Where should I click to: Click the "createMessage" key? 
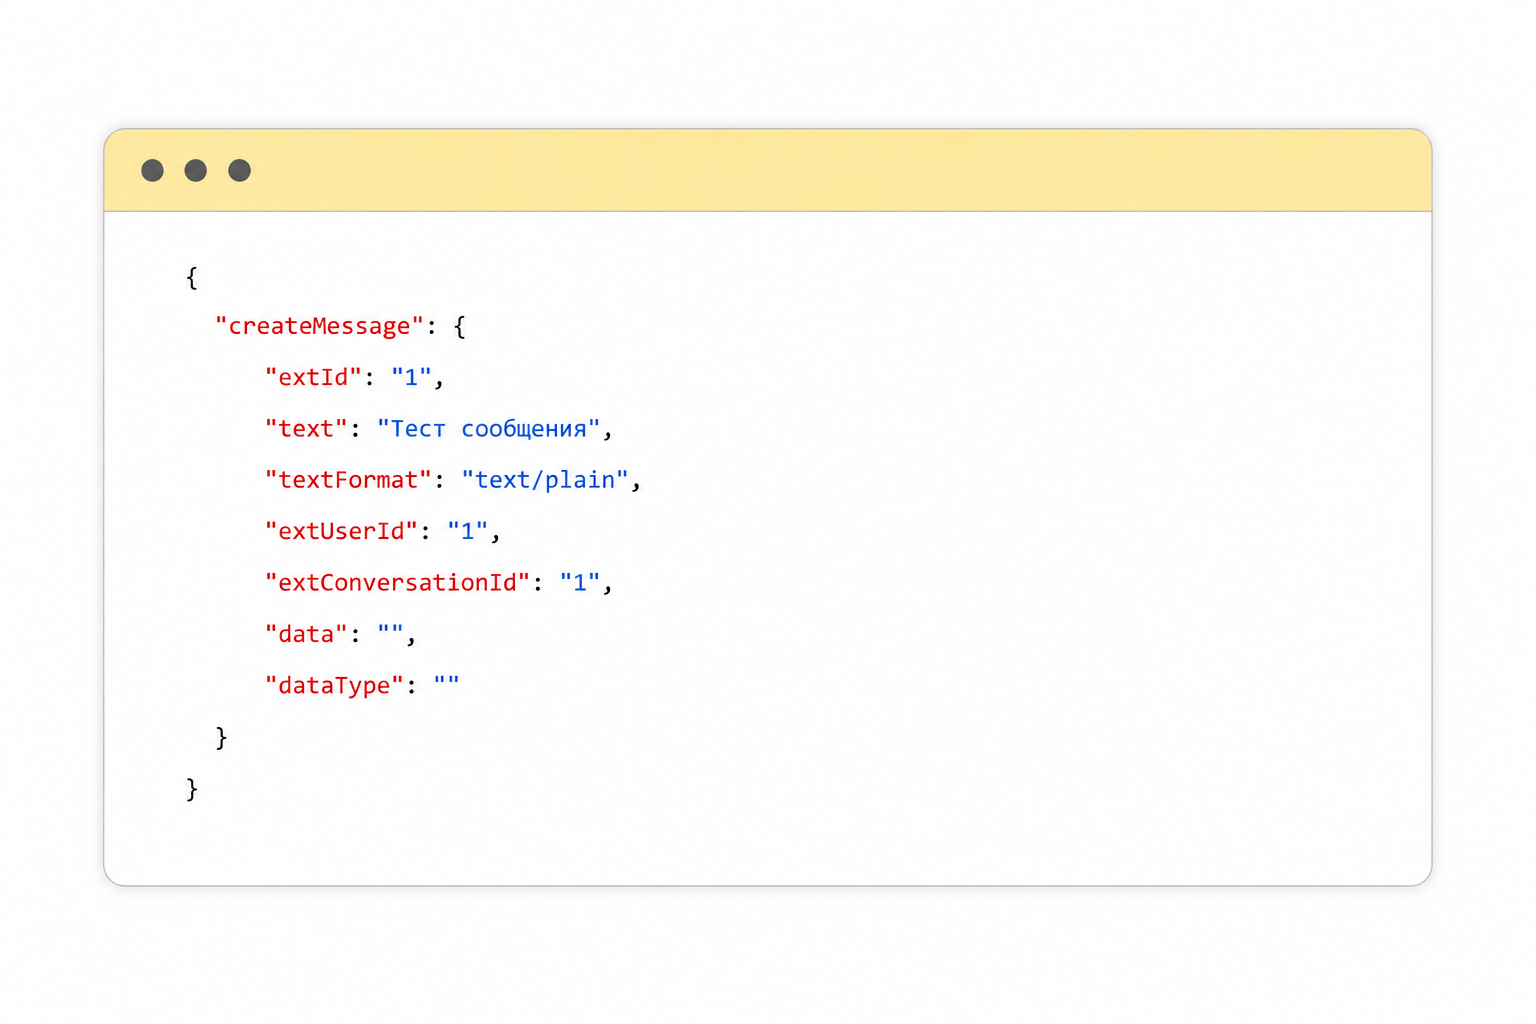tap(319, 326)
